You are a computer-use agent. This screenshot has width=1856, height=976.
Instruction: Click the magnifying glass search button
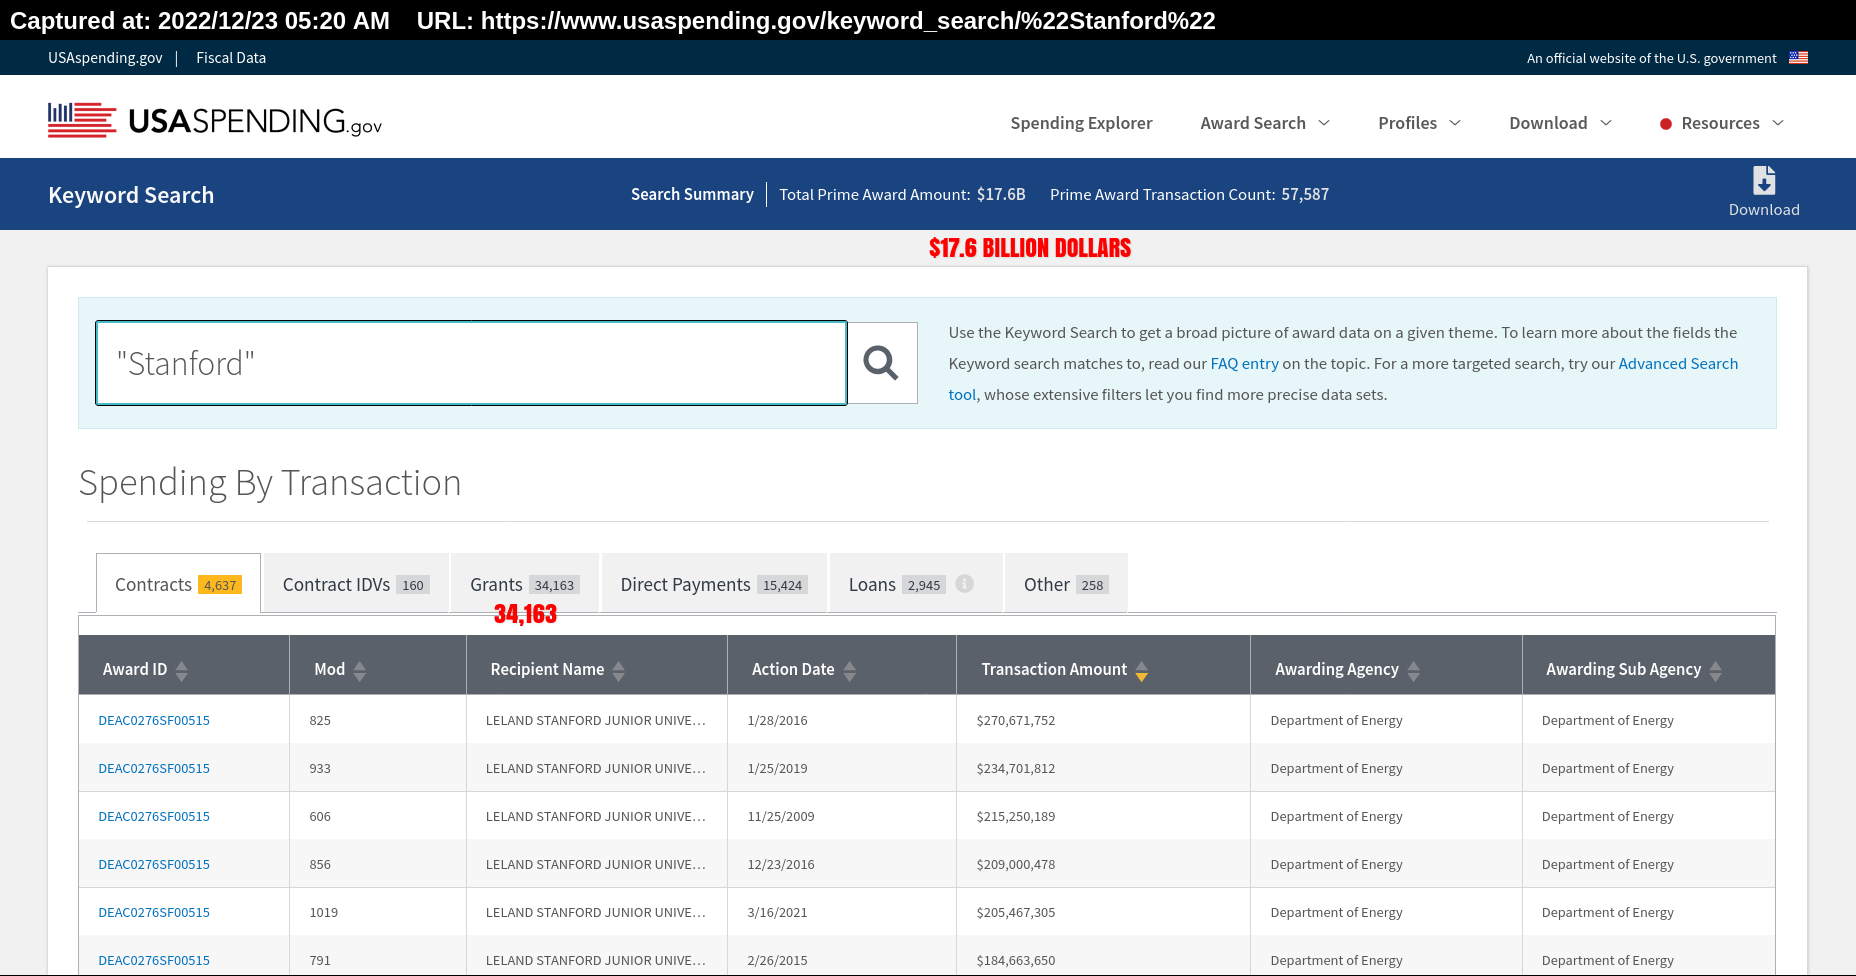(881, 363)
